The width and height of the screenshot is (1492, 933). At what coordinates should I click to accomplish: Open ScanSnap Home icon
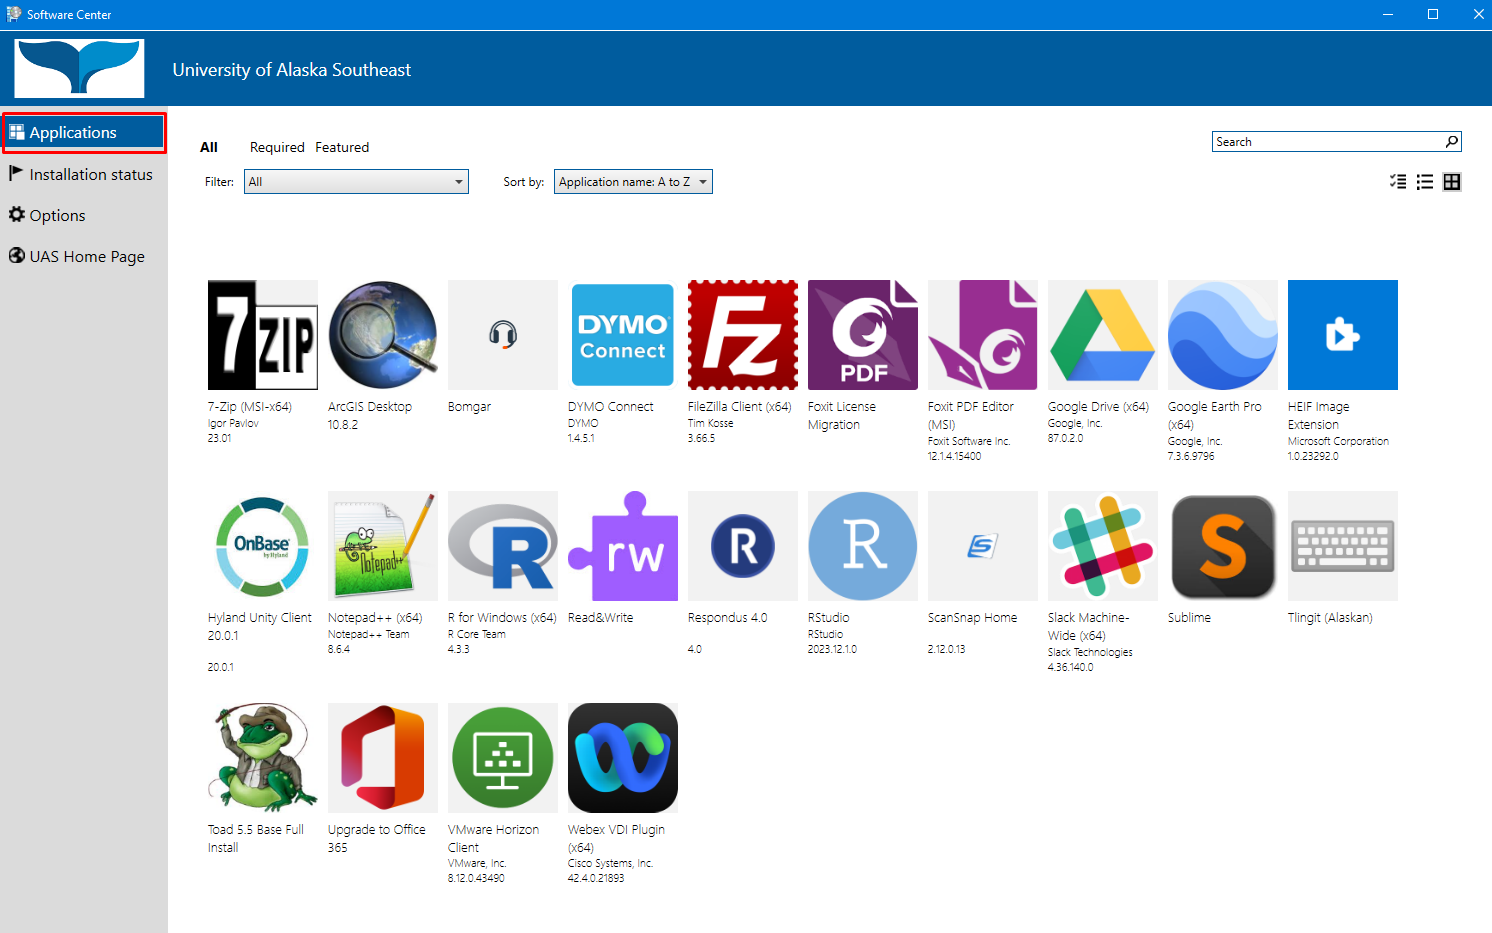[x=983, y=546]
